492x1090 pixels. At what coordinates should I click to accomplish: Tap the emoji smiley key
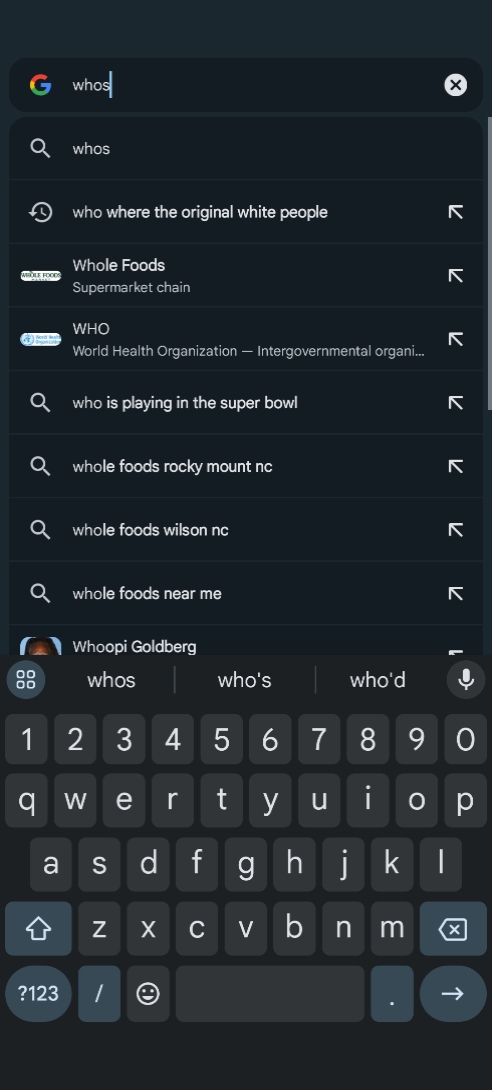pos(148,993)
